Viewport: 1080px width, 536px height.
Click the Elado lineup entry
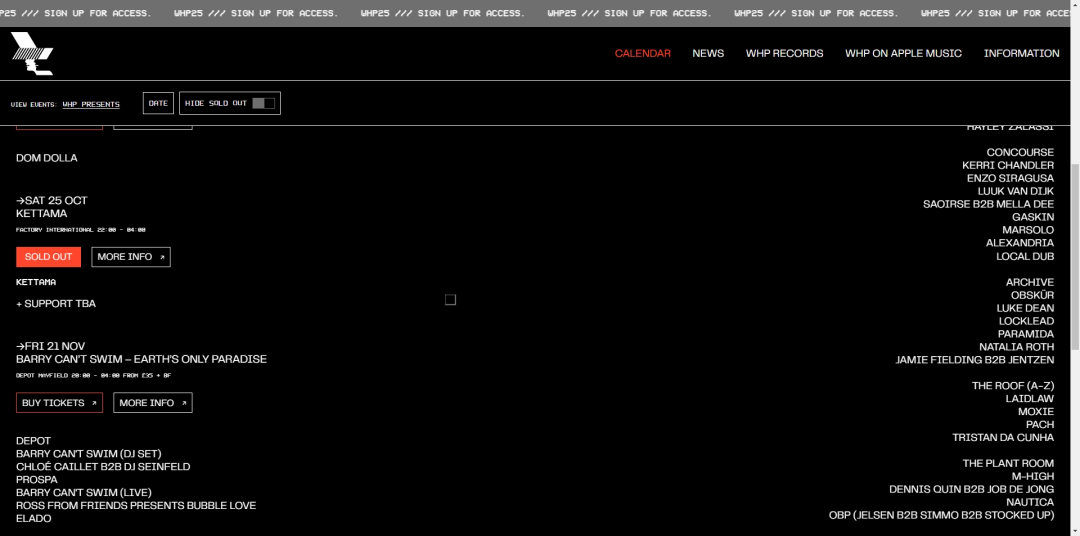[x=34, y=519]
